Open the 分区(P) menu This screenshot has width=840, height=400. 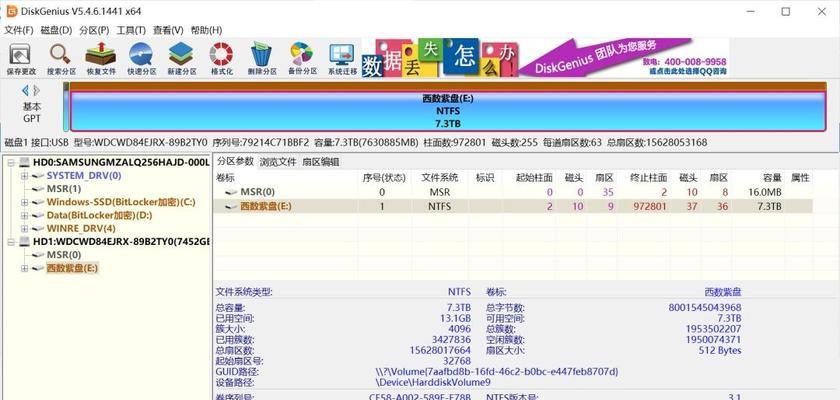[x=94, y=30]
